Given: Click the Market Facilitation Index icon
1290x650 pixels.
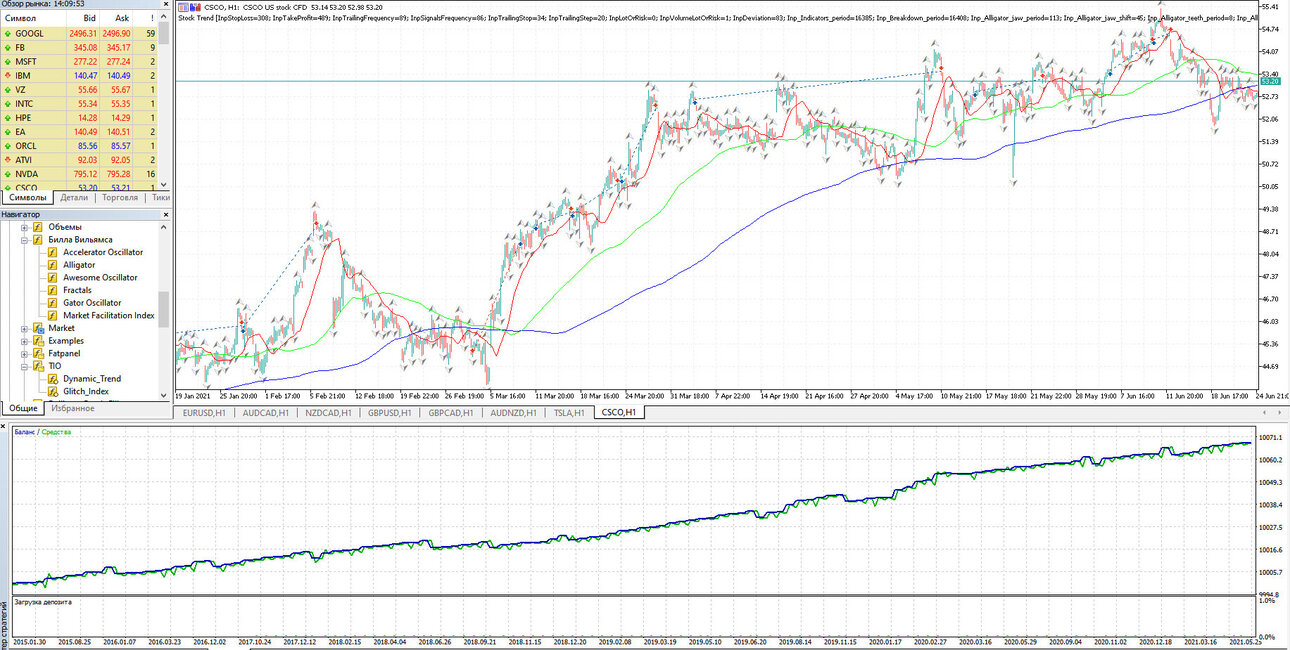Looking at the screenshot, I should 53,315.
